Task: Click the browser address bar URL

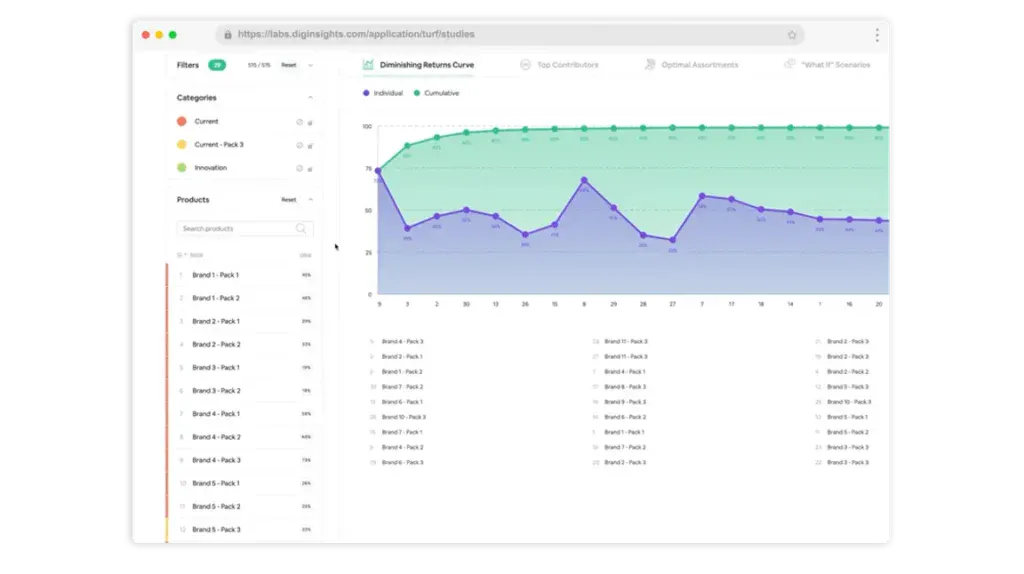Action: point(356,35)
